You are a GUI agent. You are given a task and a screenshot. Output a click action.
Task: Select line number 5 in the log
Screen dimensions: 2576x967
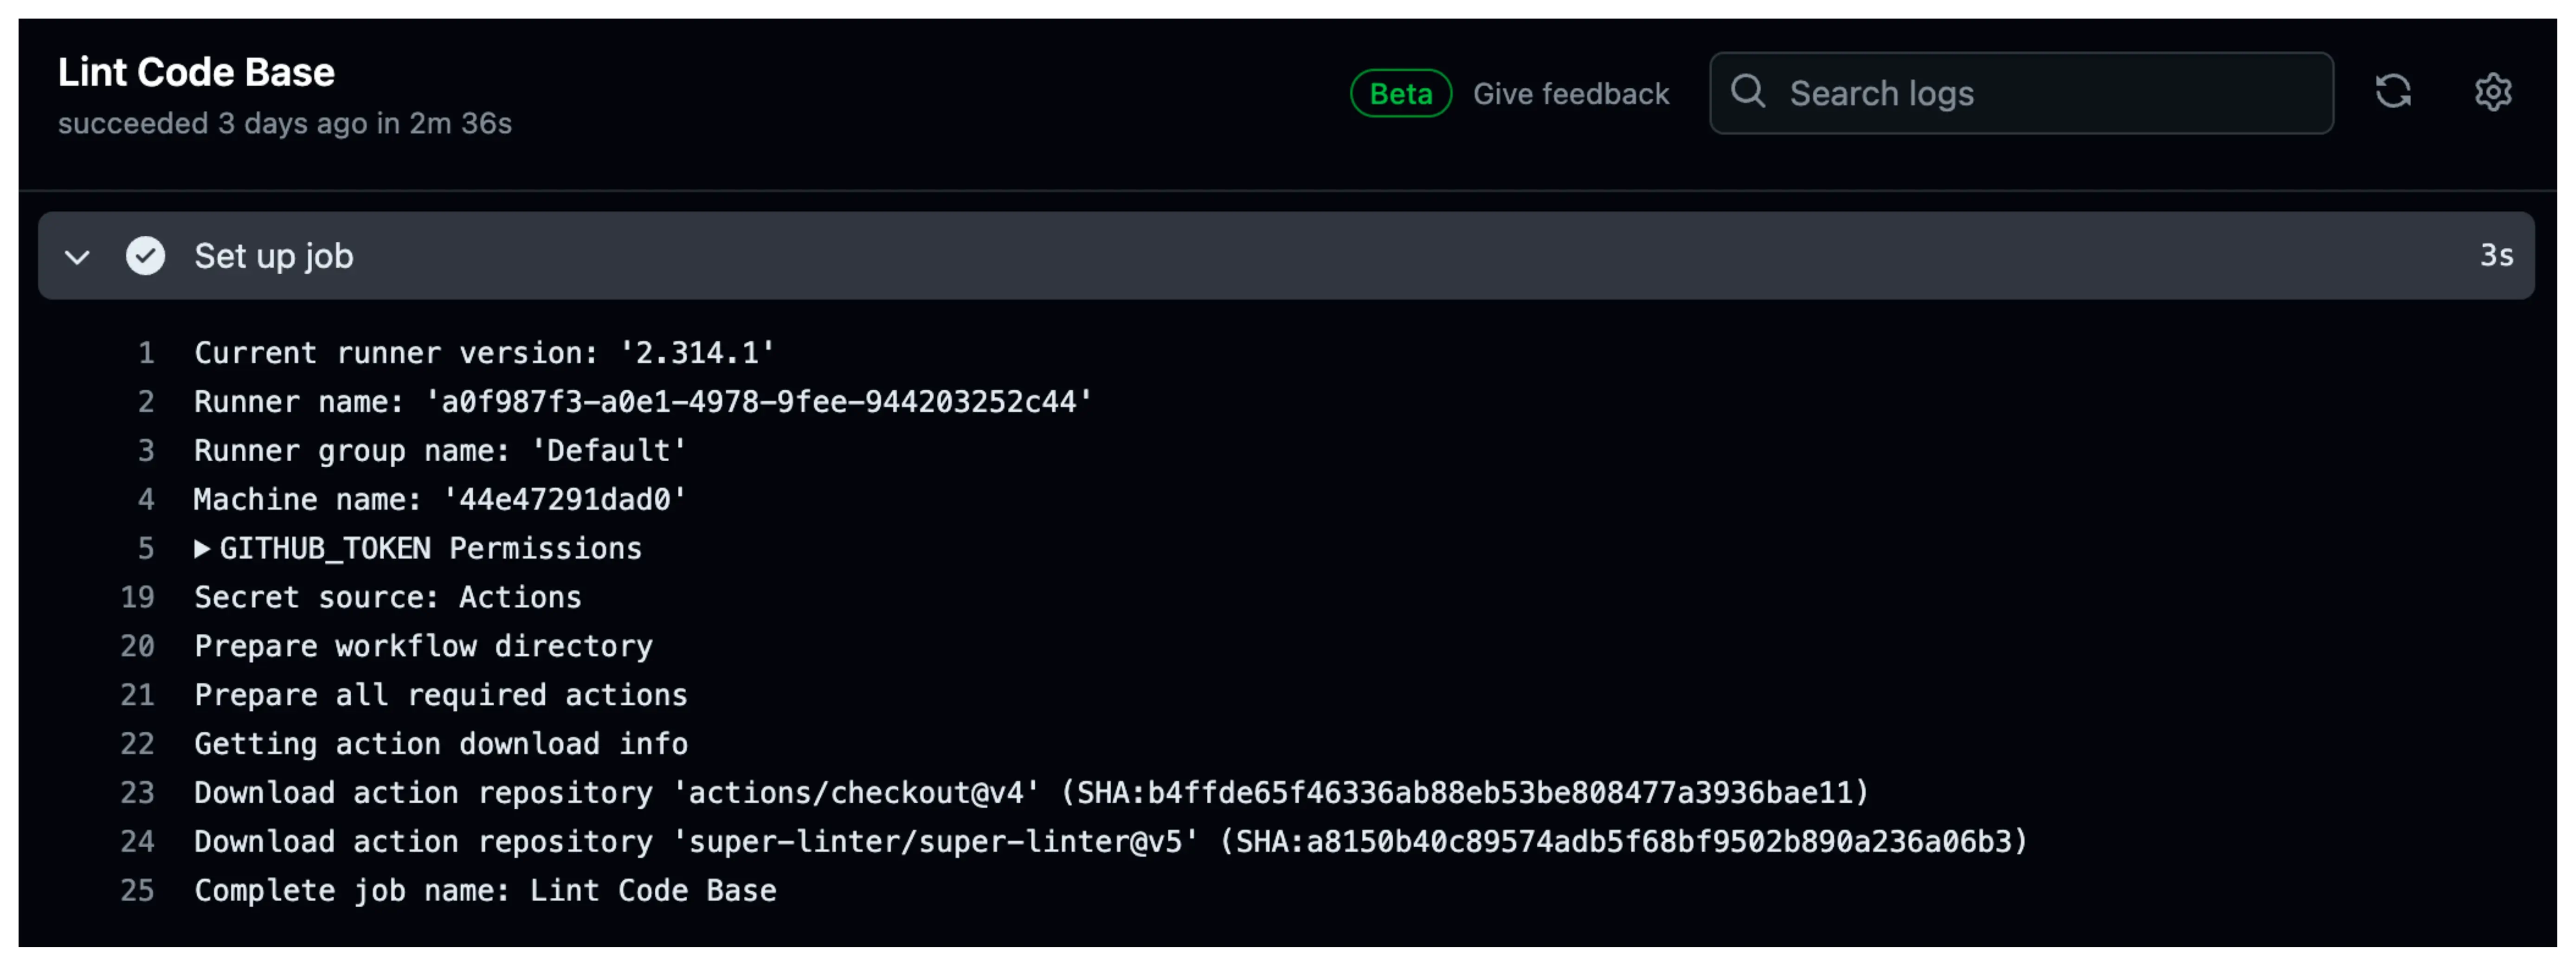point(146,548)
